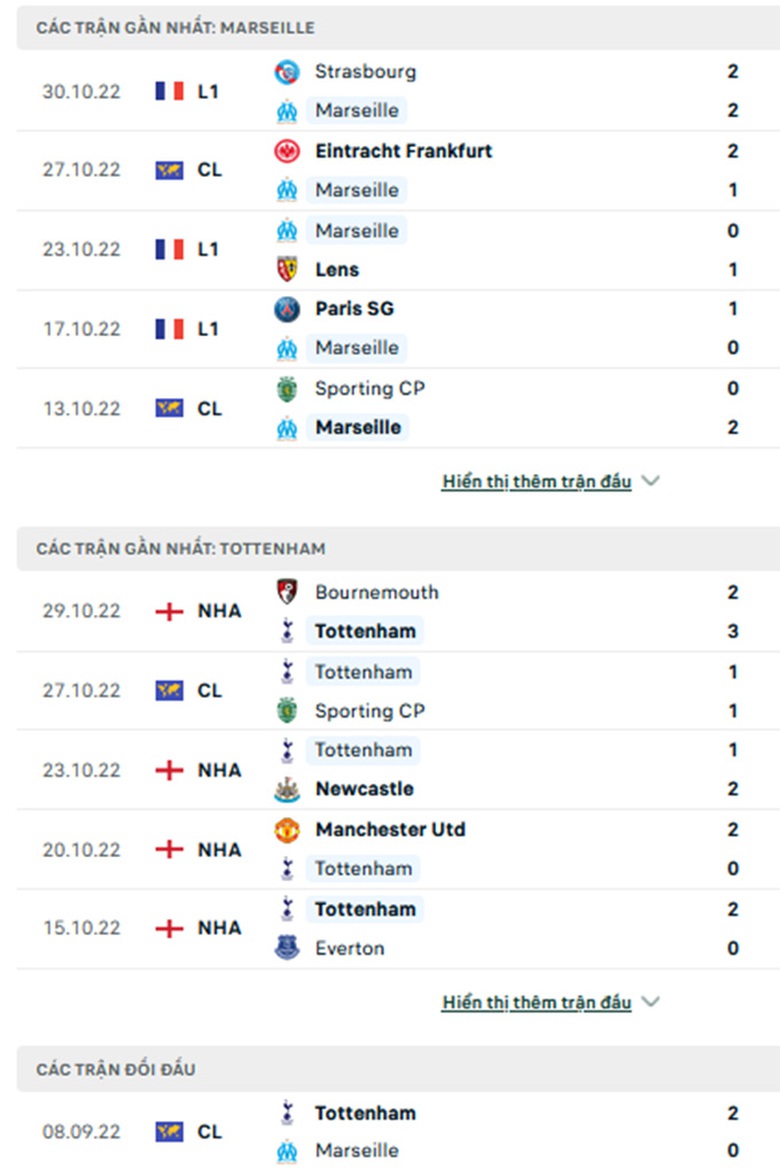Expand more Tottenham matches via chevron

[651, 1002]
